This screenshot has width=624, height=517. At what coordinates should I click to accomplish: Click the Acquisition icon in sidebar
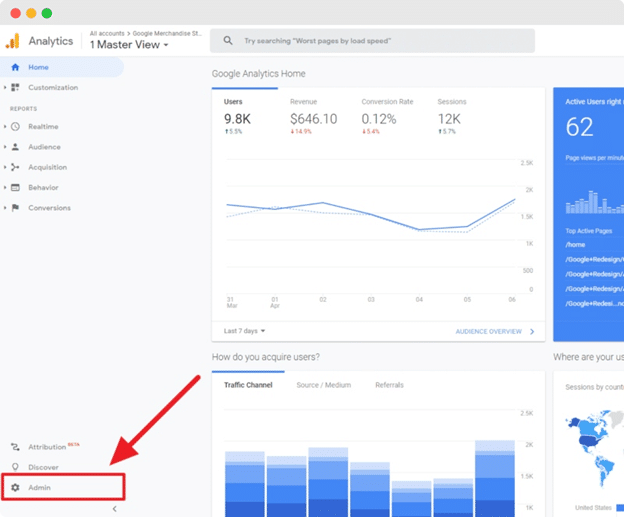15,168
